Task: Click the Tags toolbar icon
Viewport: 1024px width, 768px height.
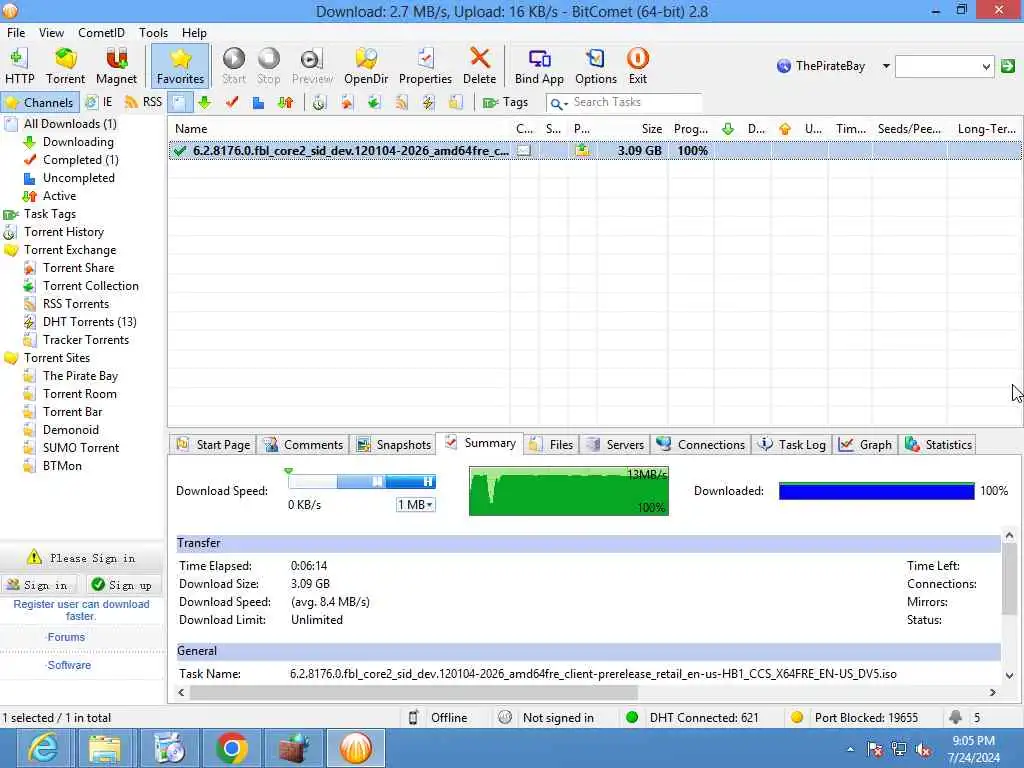Action: [505, 103]
